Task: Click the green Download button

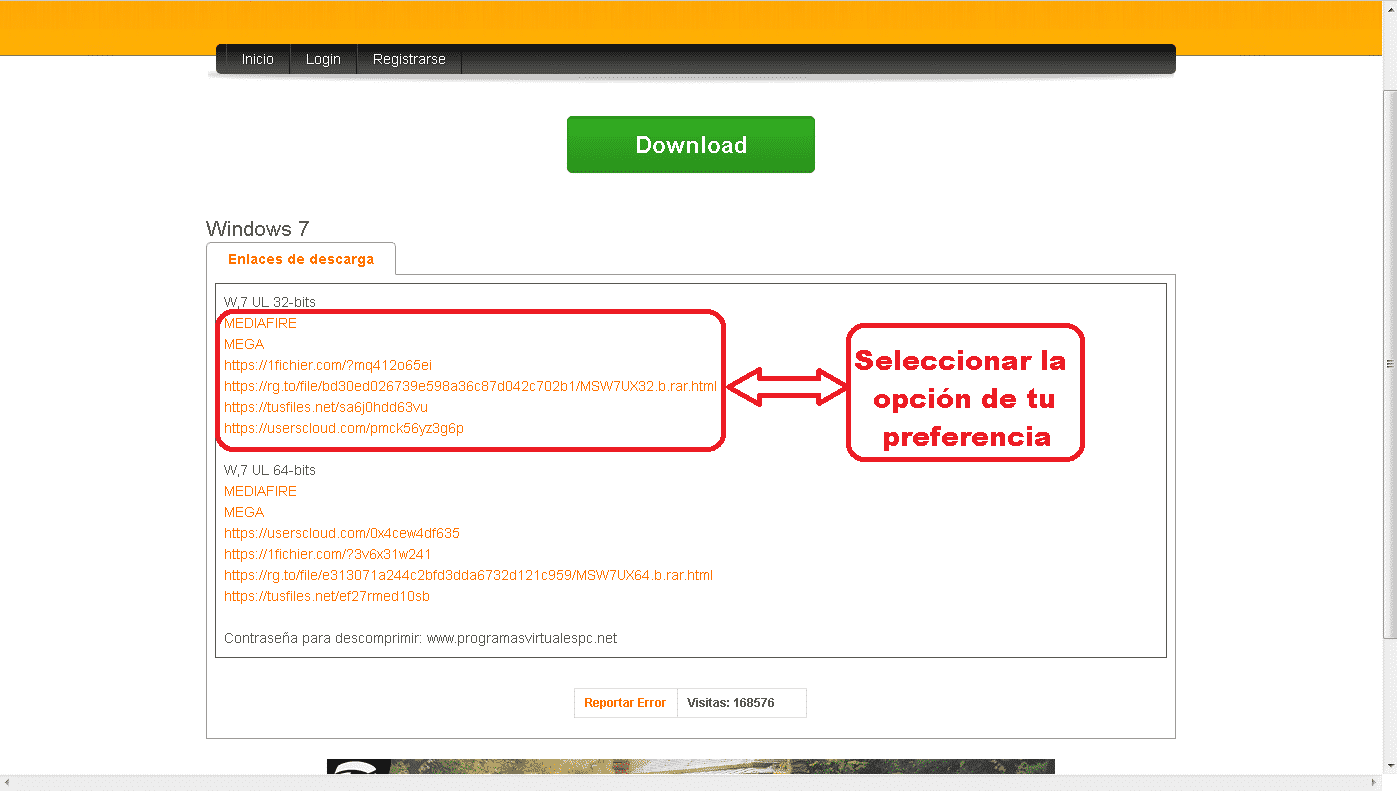Action: 690,145
